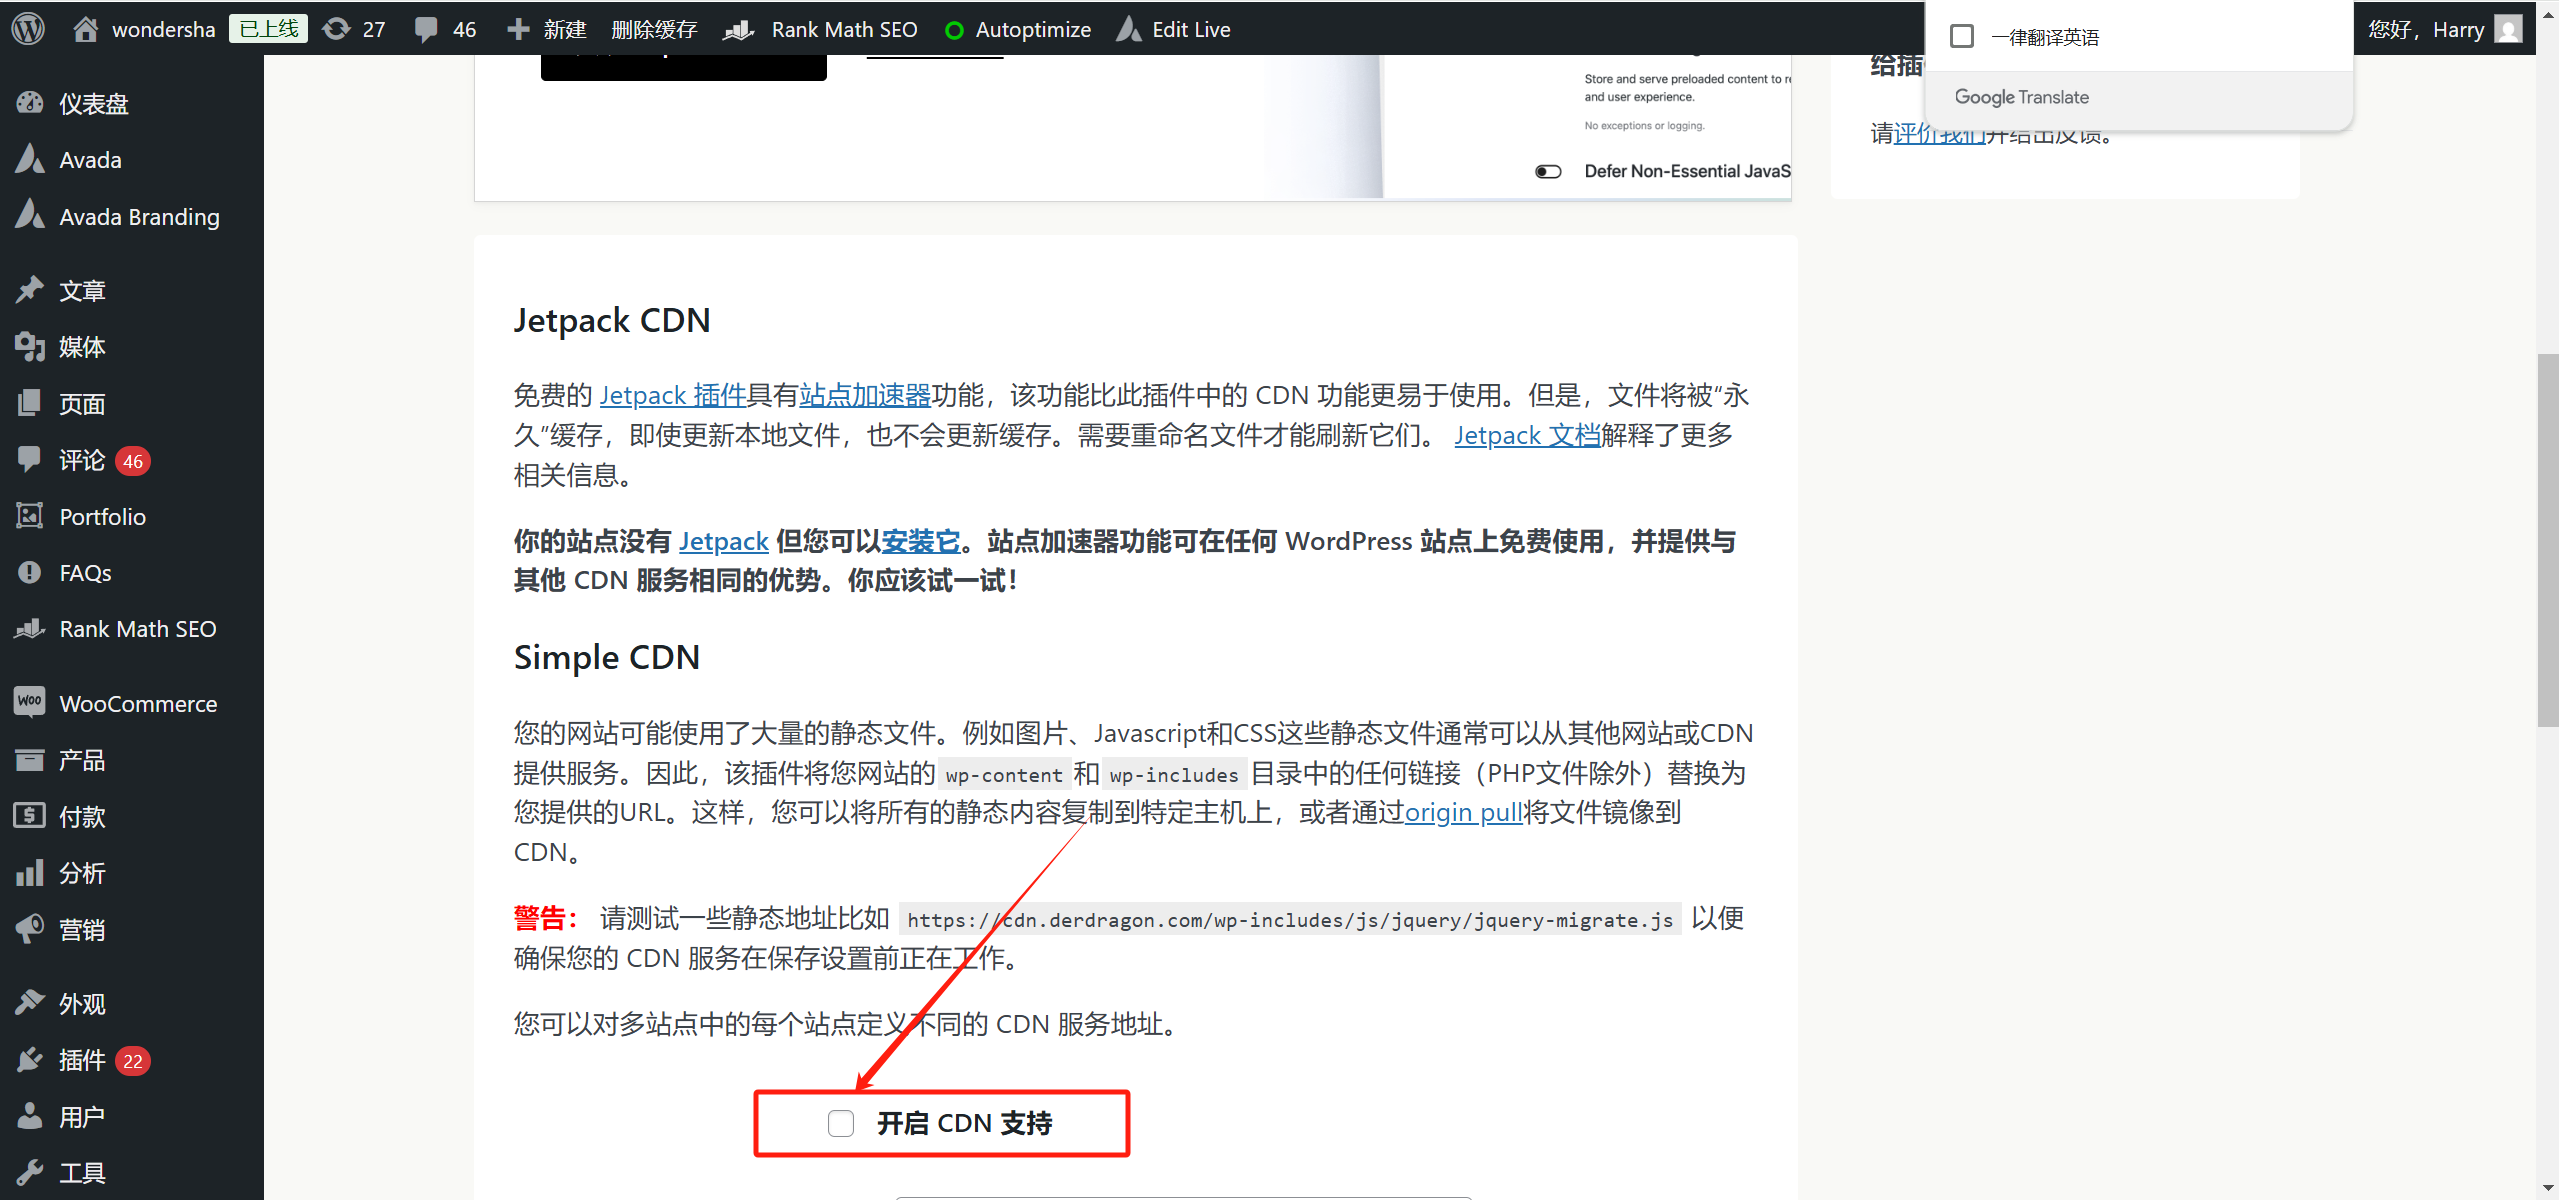The height and width of the screenshot is (1200, 2559).
Task: Click the Autoptimize toolbar icon
Action: 955,29
